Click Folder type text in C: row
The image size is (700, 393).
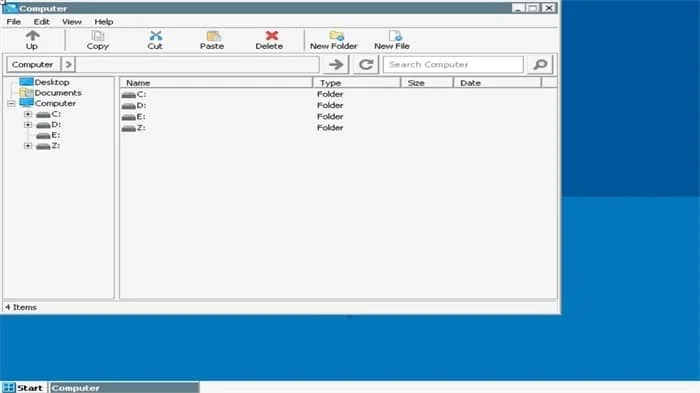point(330,94)
